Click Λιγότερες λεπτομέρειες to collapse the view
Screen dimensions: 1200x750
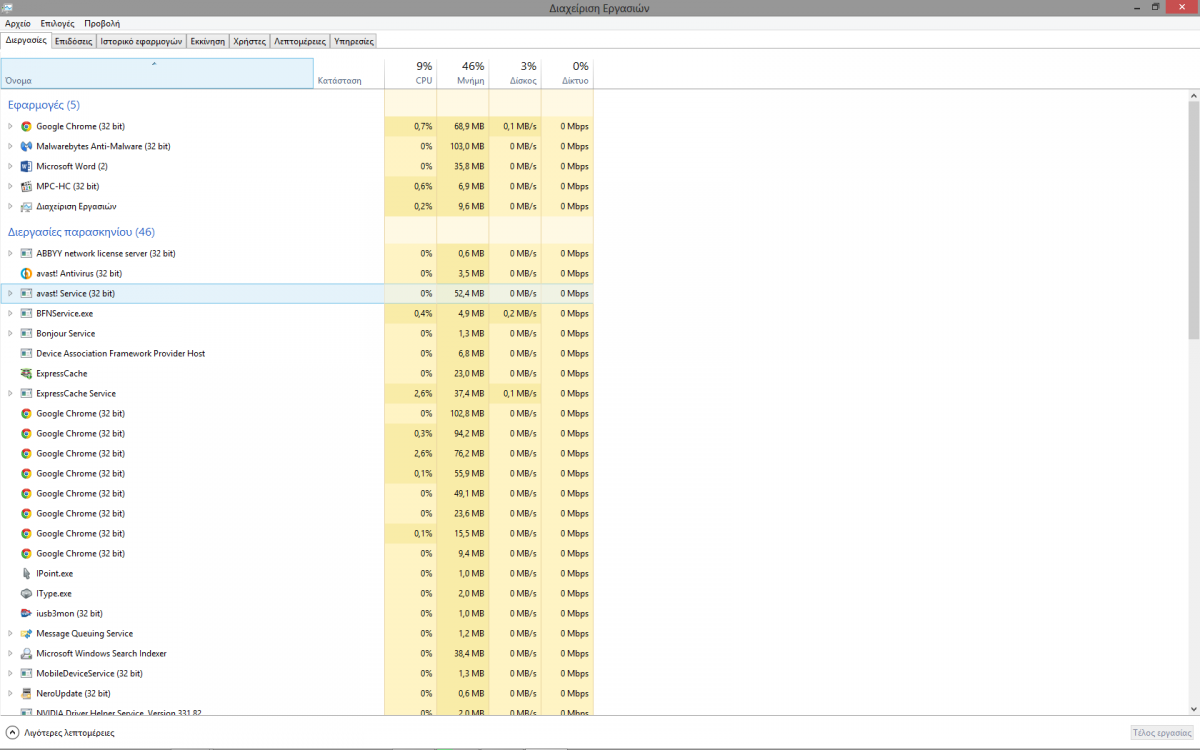point(60,733)
